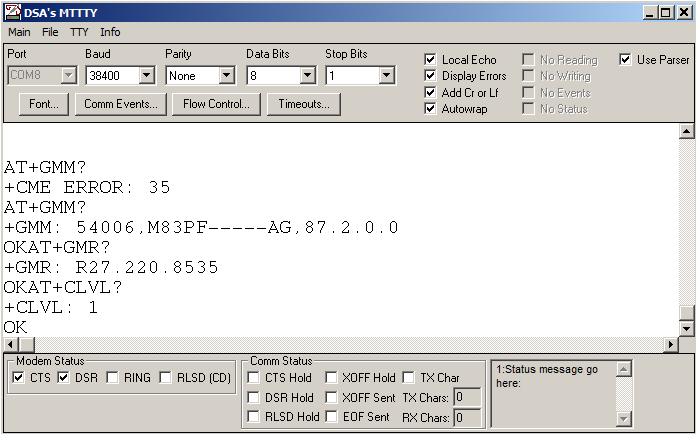Click terminal scroll up arrow
696x434 pixels.
(686, 131)
